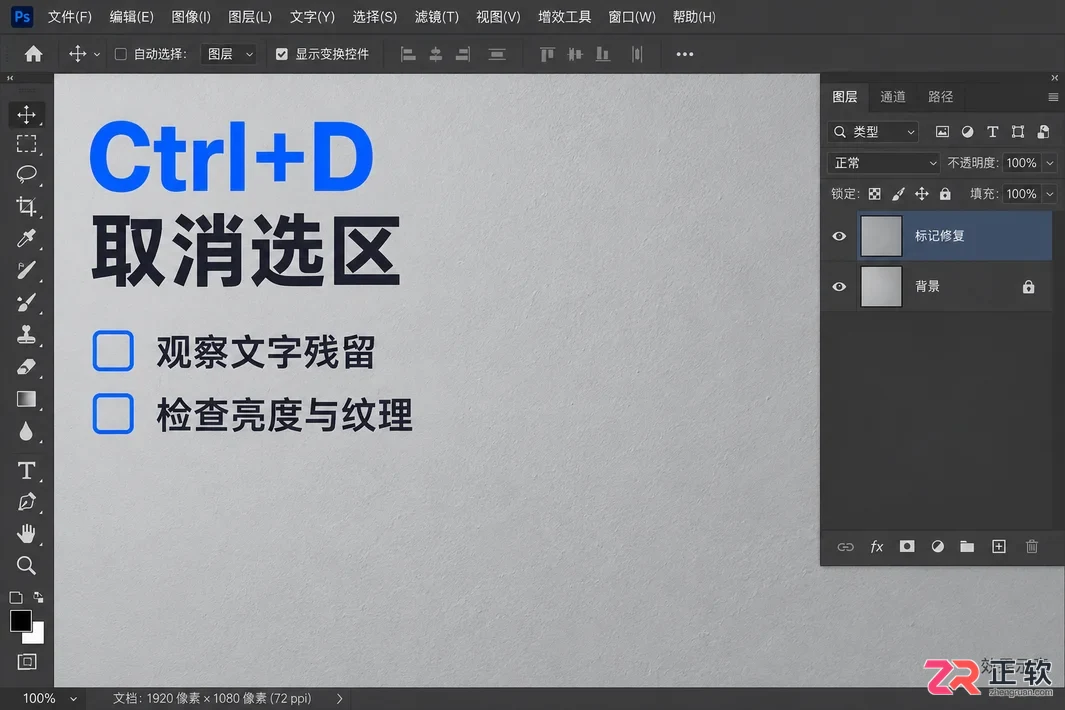
Task: Select the Brush tool
Action: pos(26,302)
